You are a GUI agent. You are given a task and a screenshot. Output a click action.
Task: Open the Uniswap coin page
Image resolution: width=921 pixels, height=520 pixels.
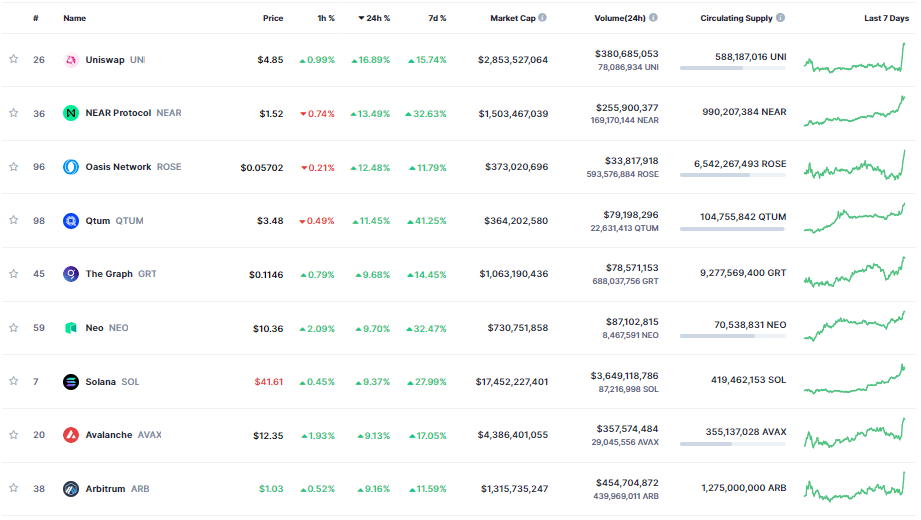click(105, 60)
